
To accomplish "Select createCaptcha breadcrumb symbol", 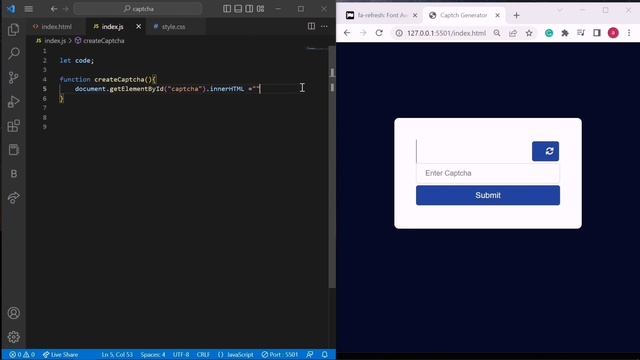I will click(x=100, y=41).
